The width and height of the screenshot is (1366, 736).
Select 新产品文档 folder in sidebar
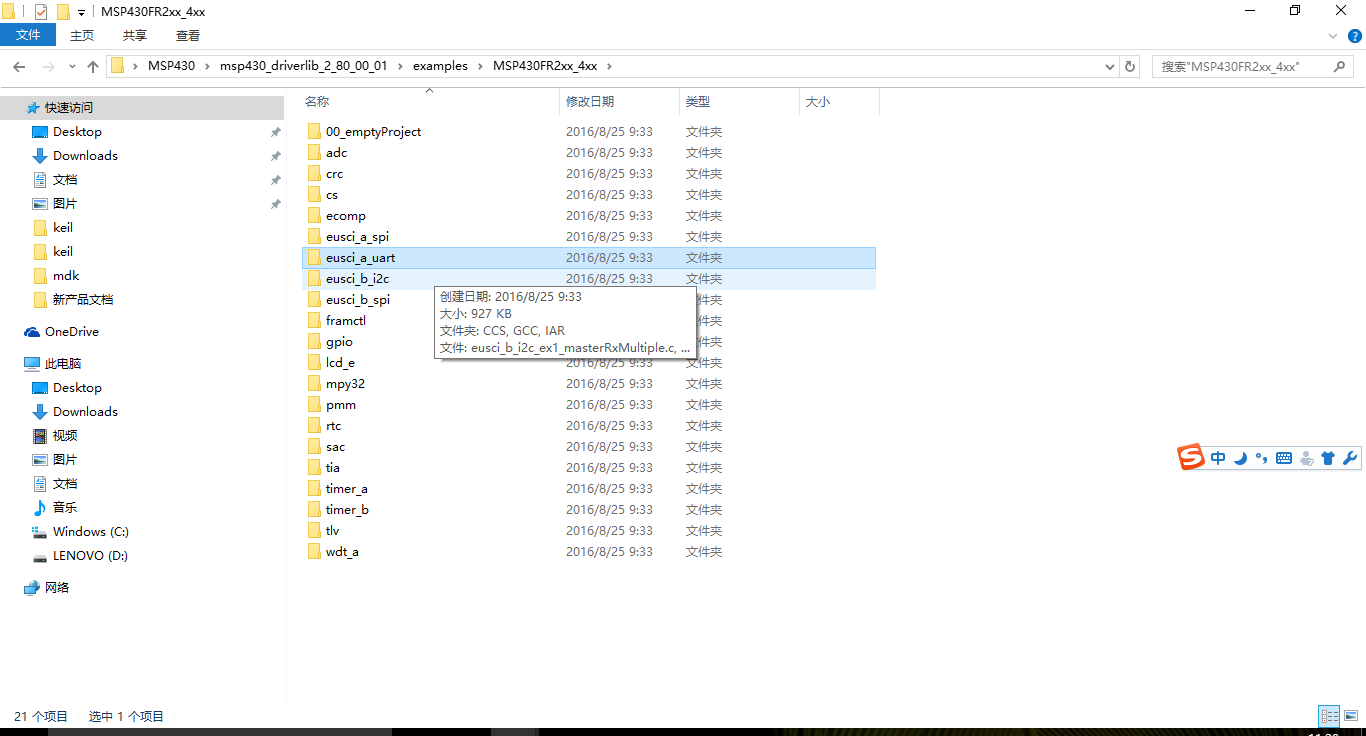coord(83,300)
